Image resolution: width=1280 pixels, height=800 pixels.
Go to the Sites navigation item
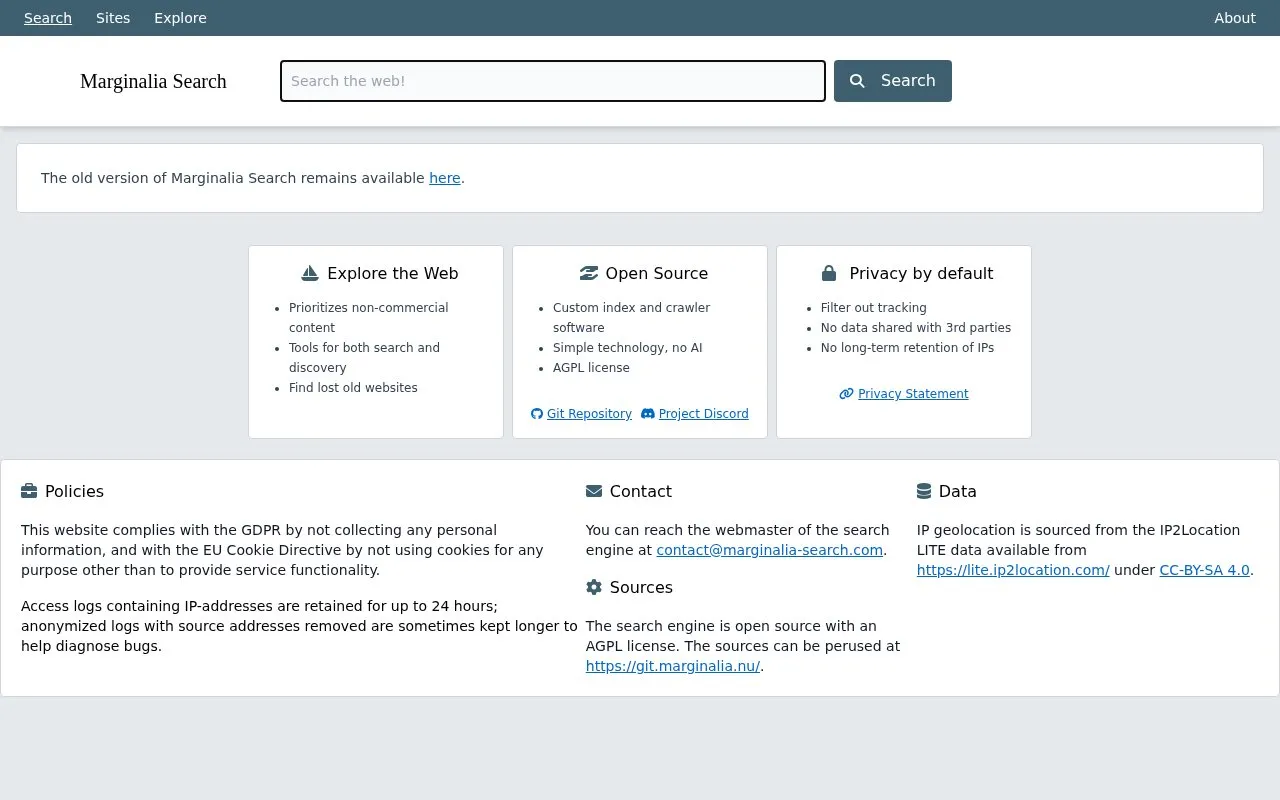[x=113, y=18]
